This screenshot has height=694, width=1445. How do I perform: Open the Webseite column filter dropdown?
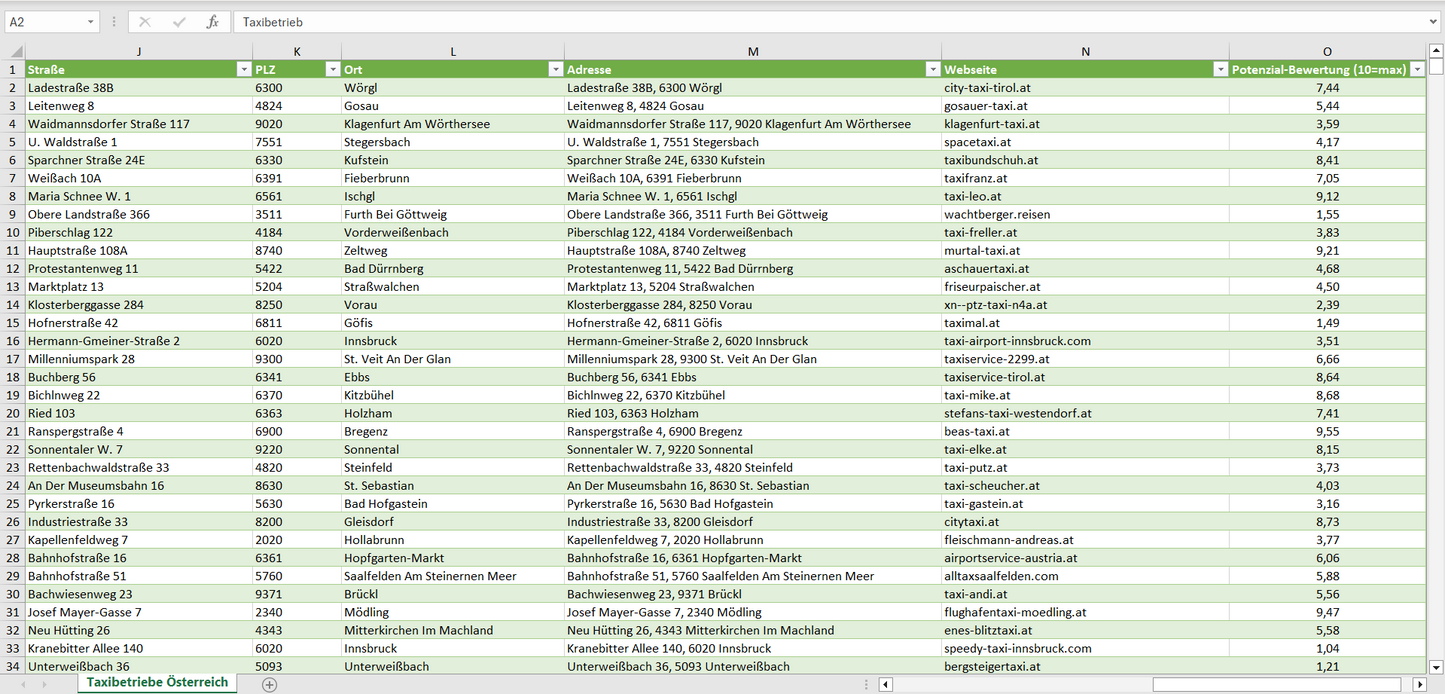tap(1220, 70)
